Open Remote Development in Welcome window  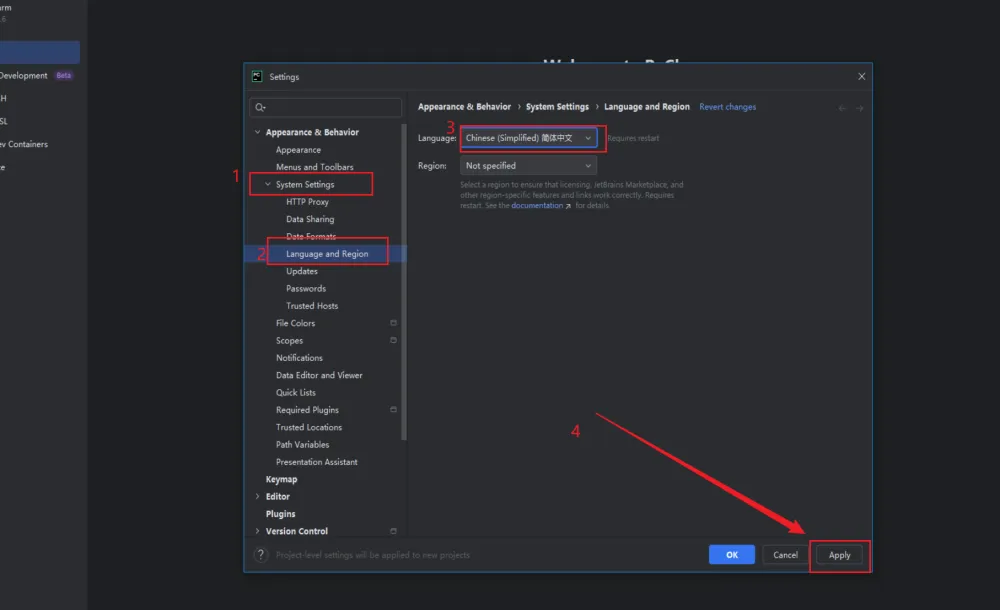pos(24,75)
